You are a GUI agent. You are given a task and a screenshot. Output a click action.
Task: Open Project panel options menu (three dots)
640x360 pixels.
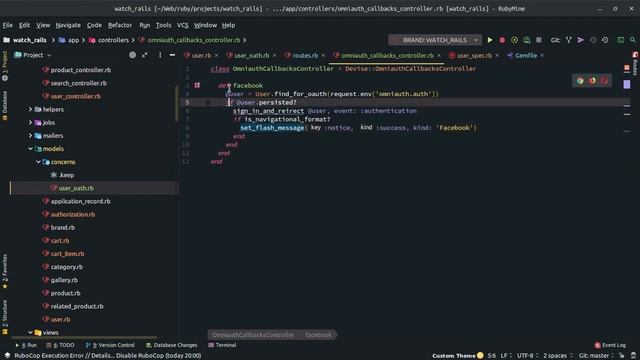(160, 55)
